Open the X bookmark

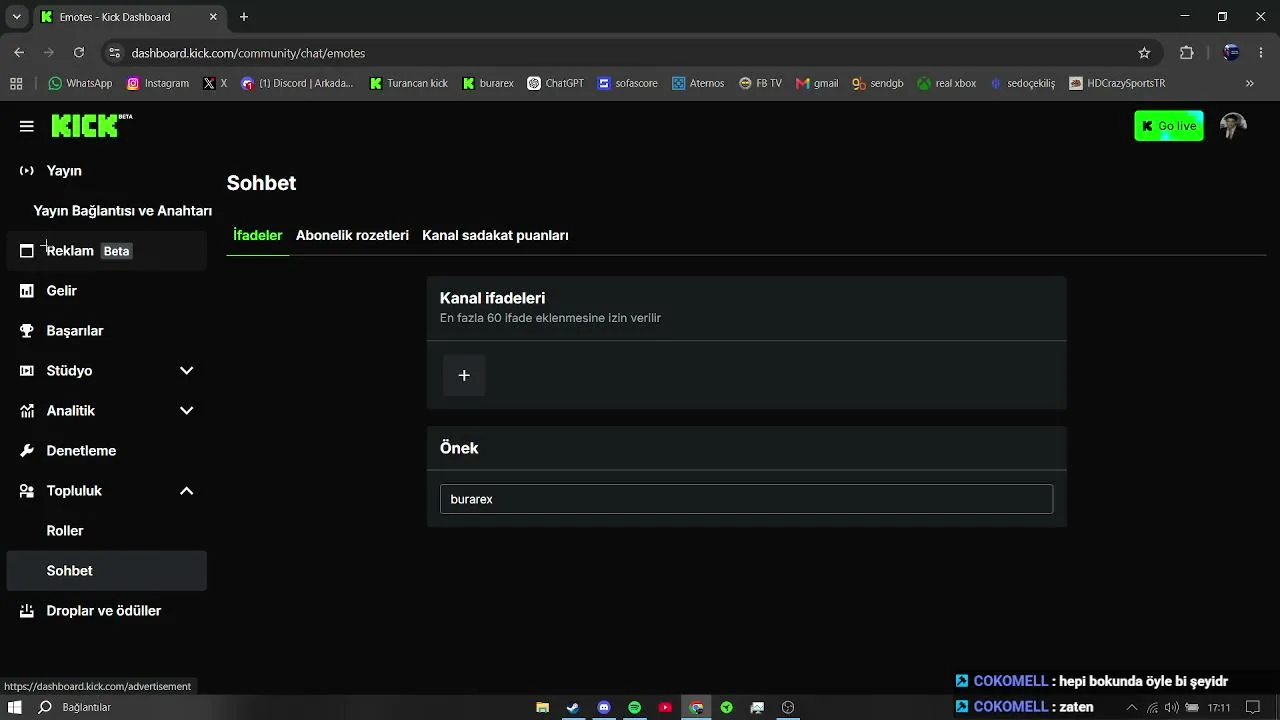215,83
